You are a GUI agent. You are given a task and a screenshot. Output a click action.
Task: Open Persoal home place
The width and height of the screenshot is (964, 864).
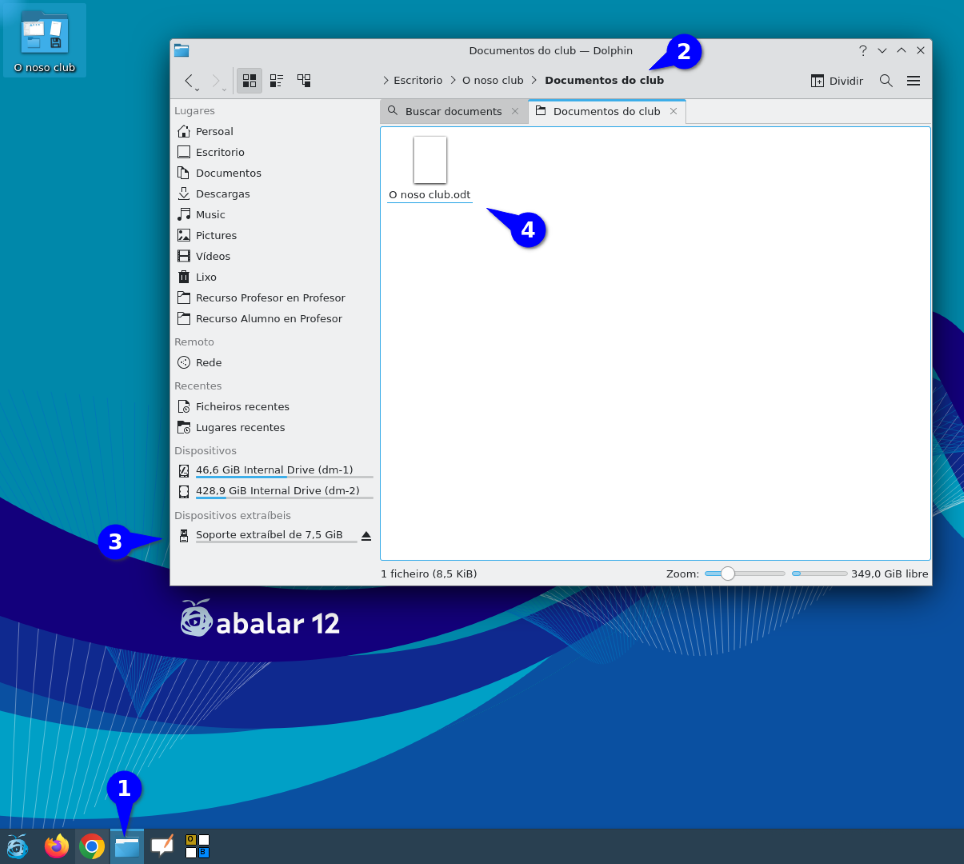pos(274,132)
